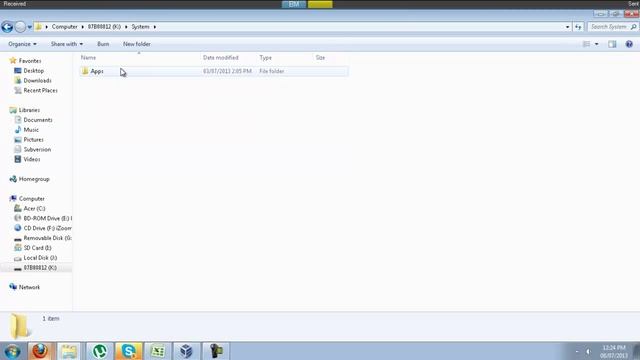Open Skype from the taskbar

[129, 351]
